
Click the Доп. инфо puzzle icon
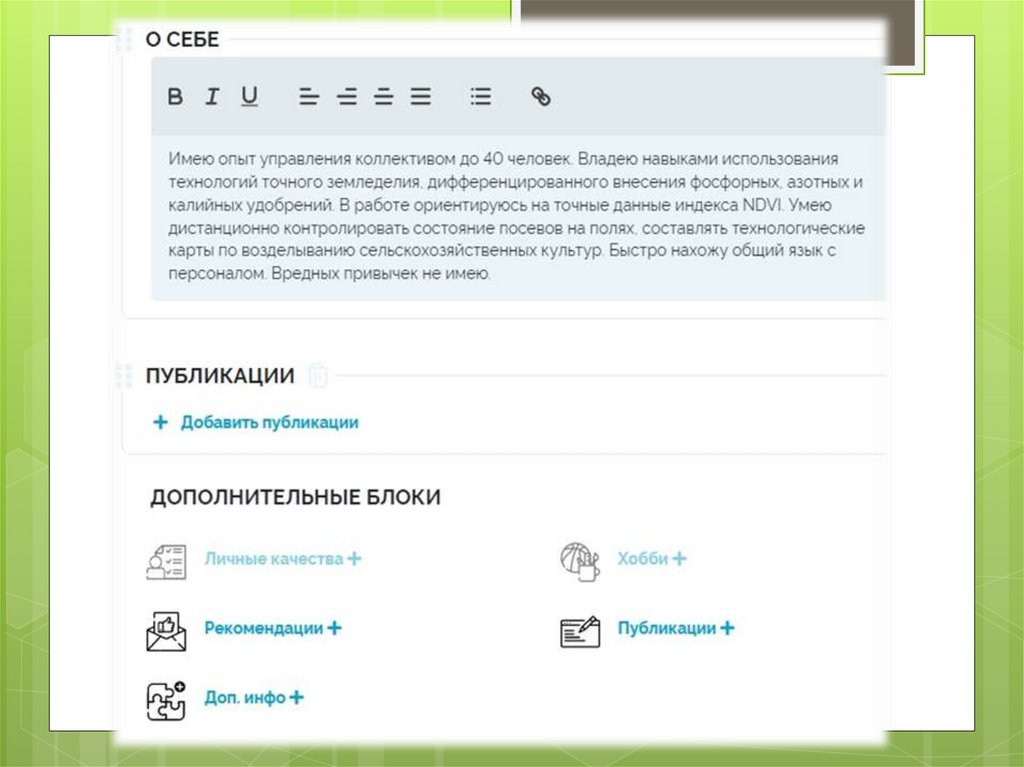[167, 701]
